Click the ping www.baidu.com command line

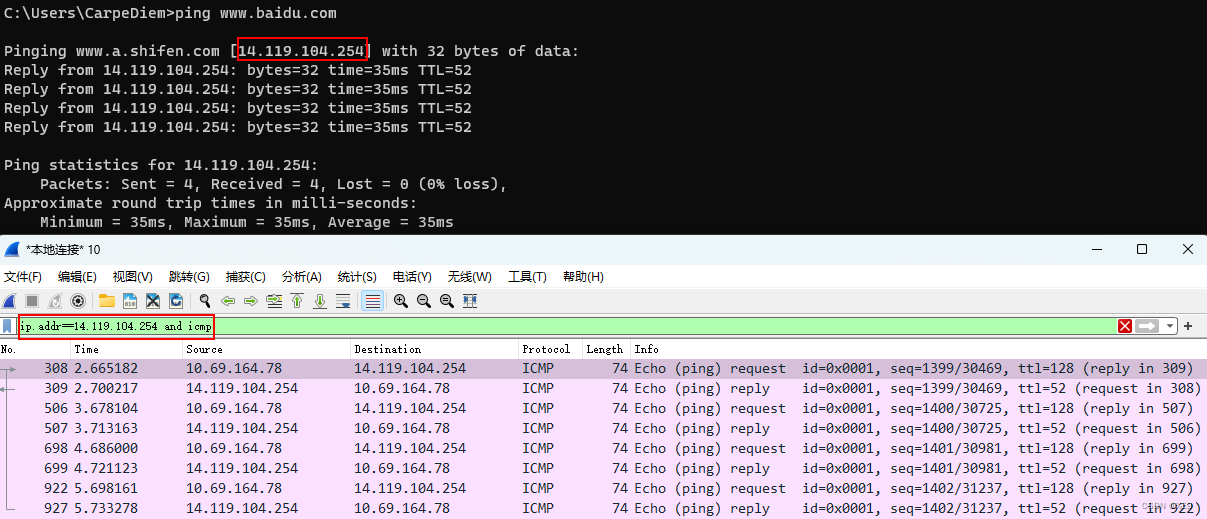click(170, 14)
